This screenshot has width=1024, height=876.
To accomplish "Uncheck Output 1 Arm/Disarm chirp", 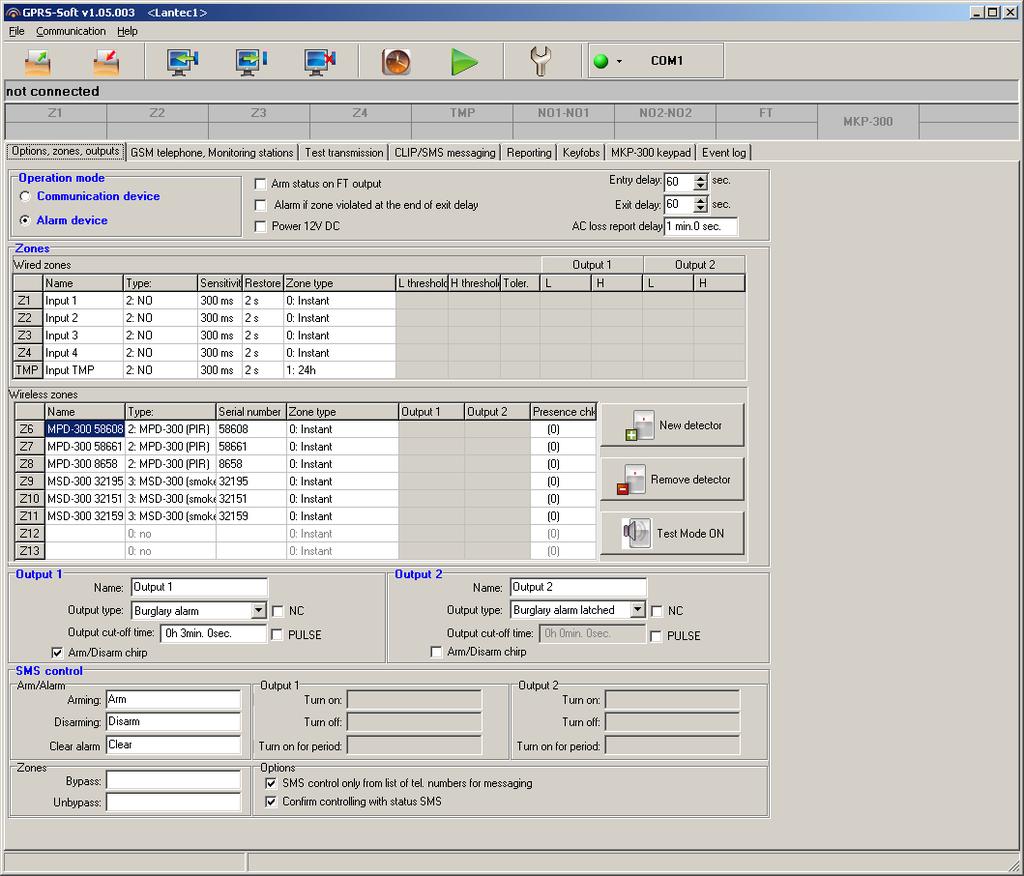I will pyautogui.click(x=57, y=653).
